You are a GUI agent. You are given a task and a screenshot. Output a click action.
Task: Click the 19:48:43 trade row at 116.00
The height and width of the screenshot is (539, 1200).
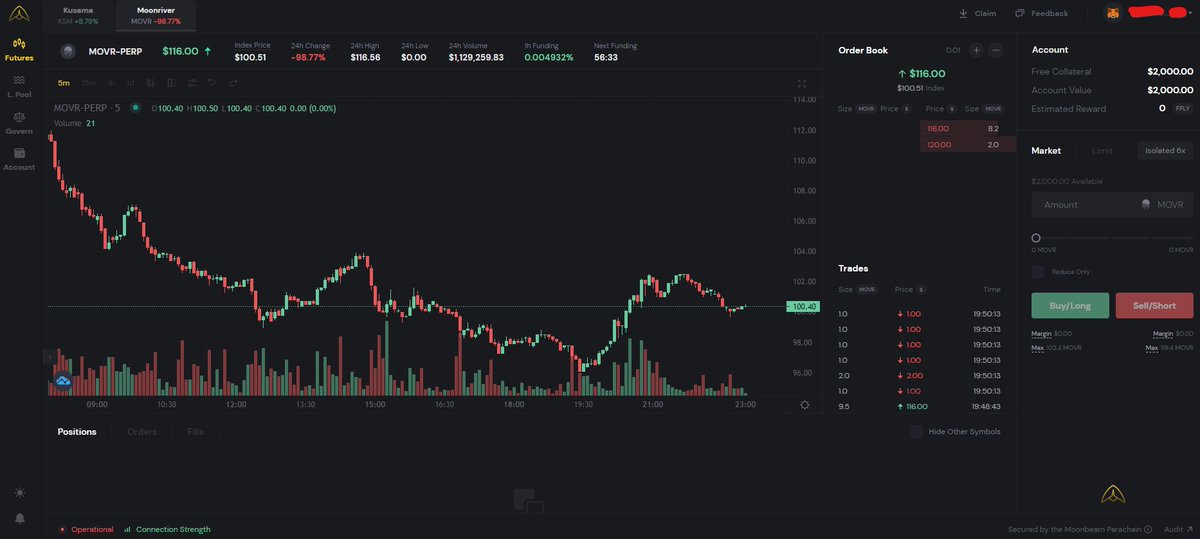pos(920,406)
